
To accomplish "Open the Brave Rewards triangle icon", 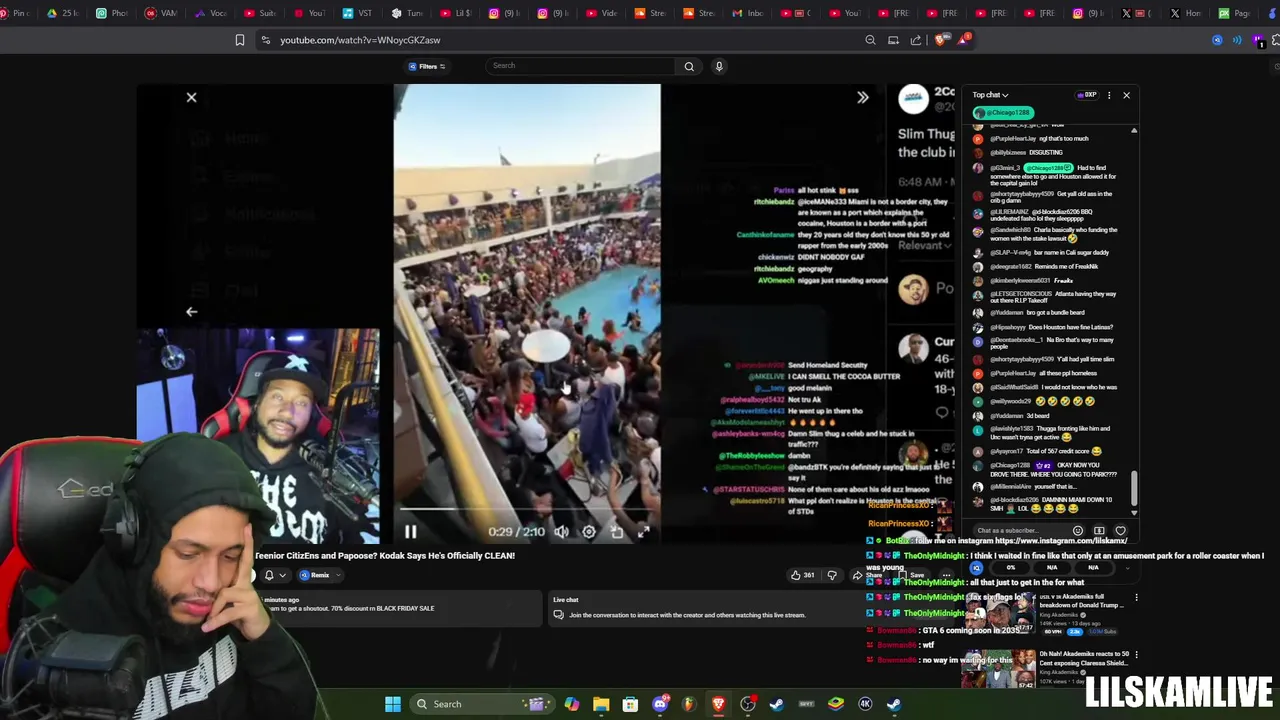I will (x=963, y=40).
